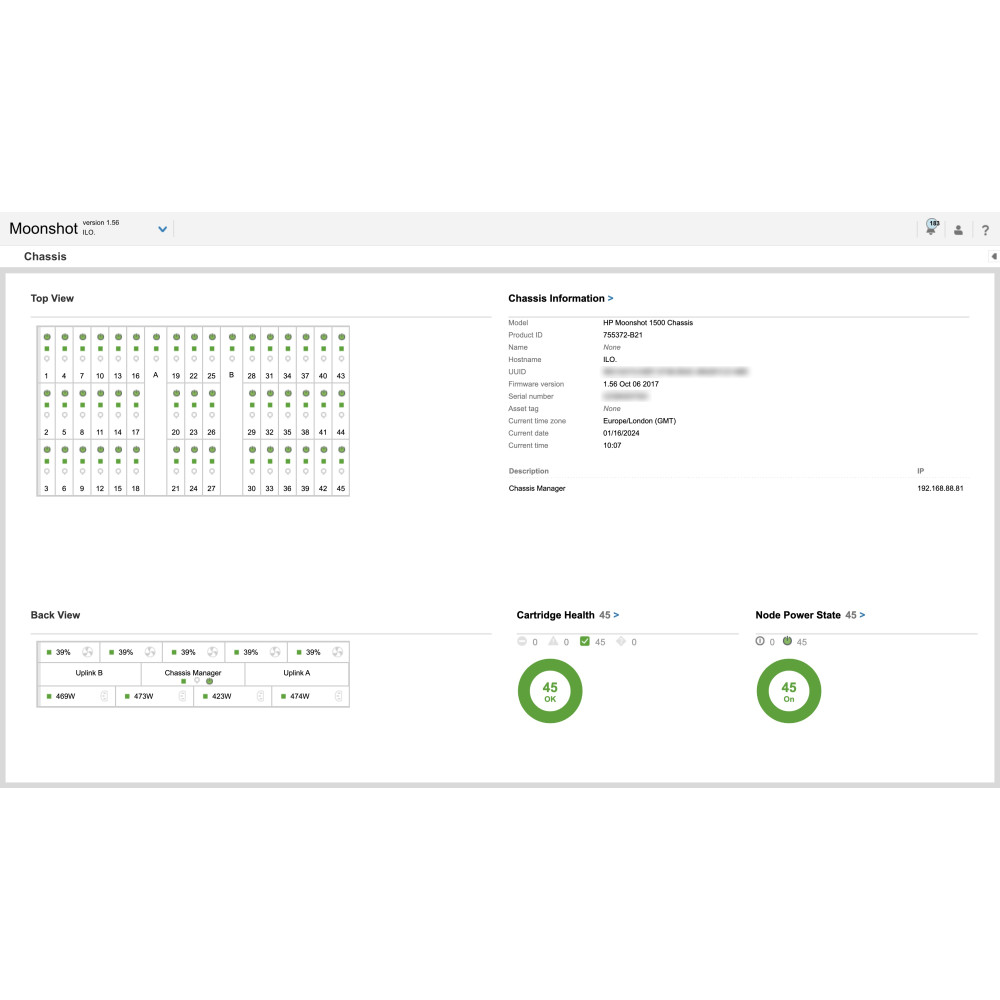Click the Moonshot title in the header

click(x=45, y=228)
